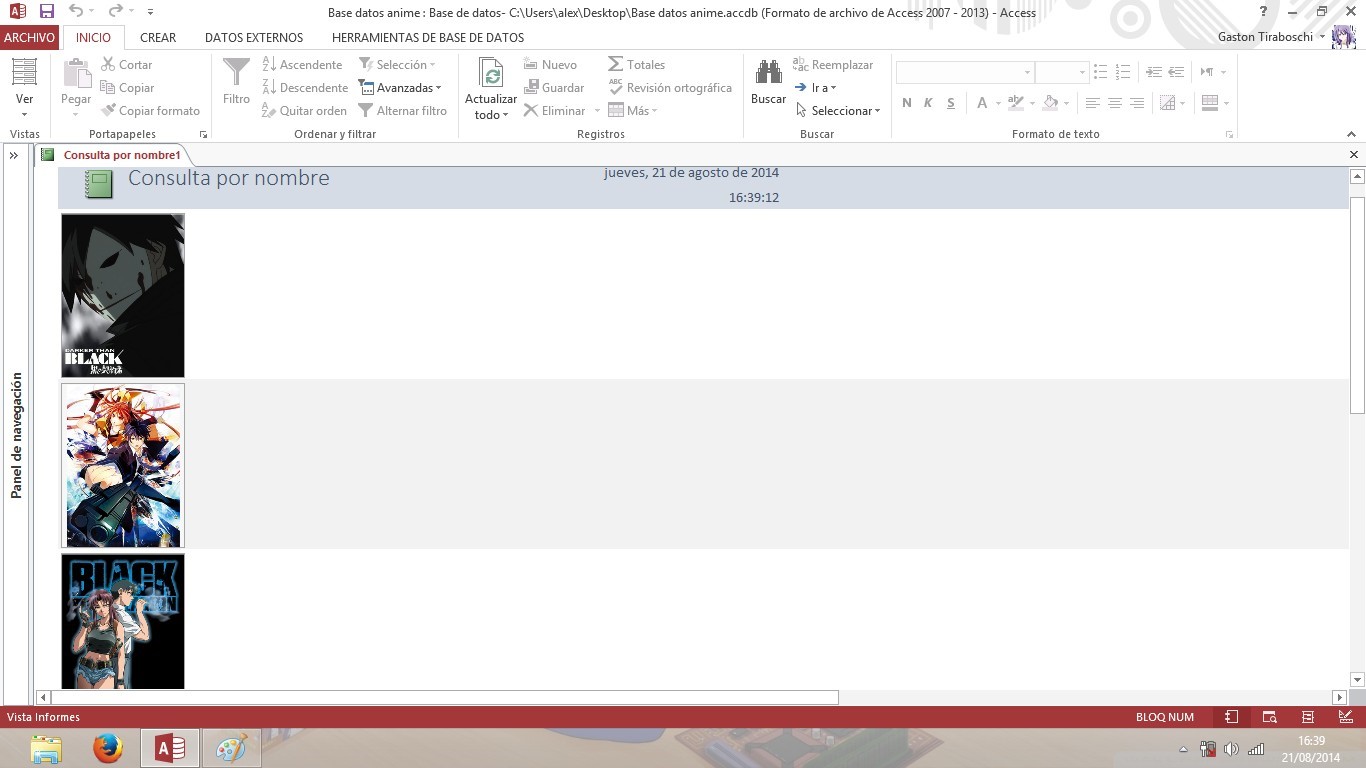Open the font size combo box
Screen dimensions: 1366x768
tap(1062, 72)
